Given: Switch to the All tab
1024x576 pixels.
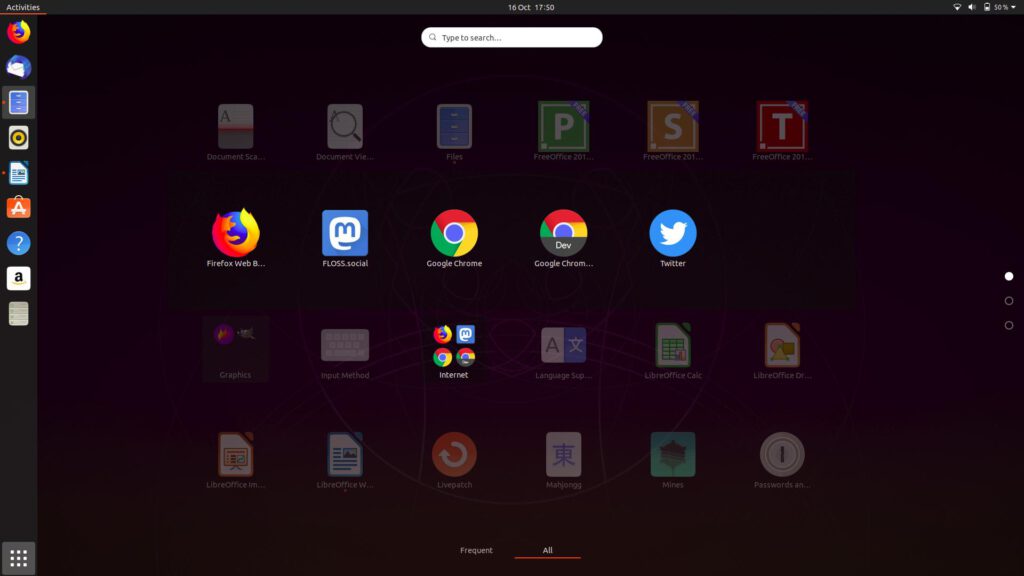Looking at the screenshot, I should [x=547, y=550].
